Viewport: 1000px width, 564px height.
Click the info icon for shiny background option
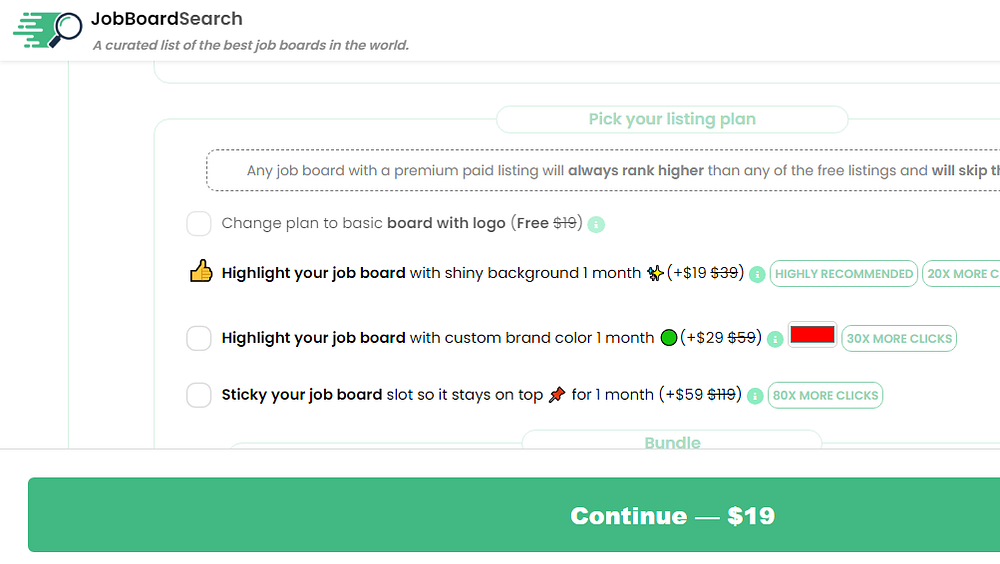click(x=757, y=274)
